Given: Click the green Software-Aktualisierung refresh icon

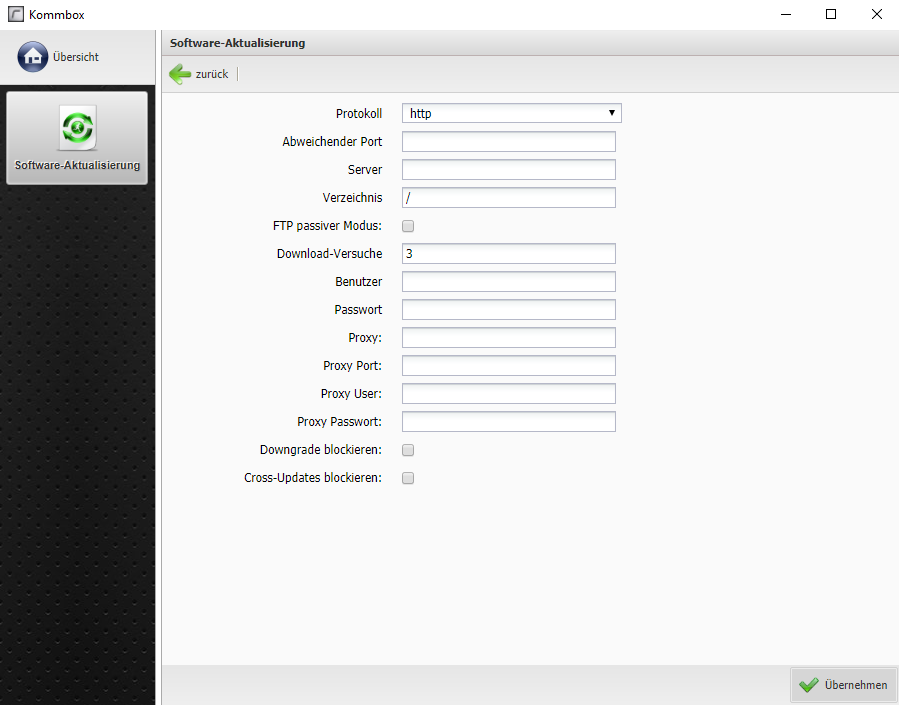Looking at the screenshot, I should (x=77, y=128).
